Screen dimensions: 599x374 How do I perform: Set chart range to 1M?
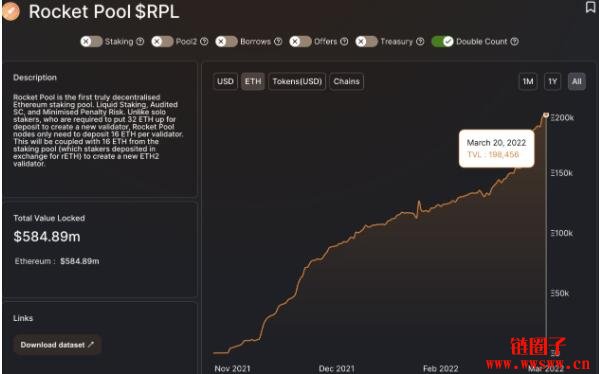(528, 81)
